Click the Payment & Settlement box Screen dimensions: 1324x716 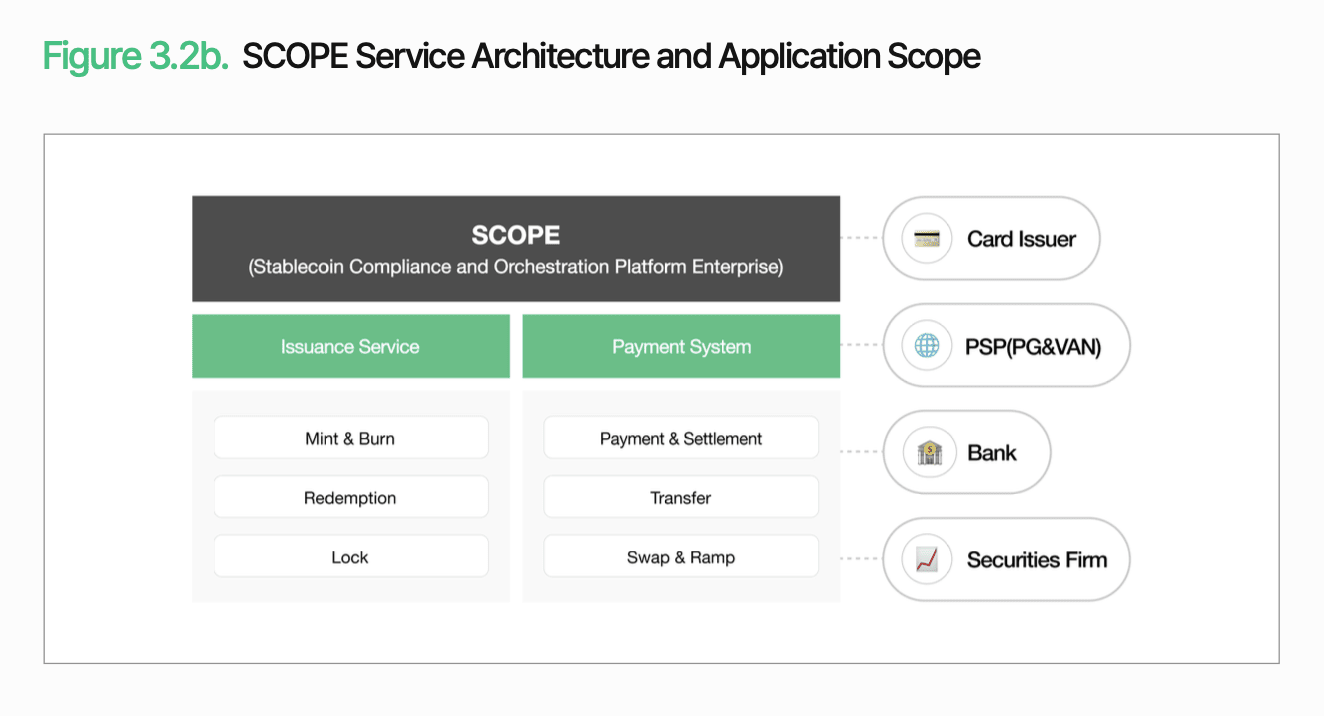tap(681, 438)
